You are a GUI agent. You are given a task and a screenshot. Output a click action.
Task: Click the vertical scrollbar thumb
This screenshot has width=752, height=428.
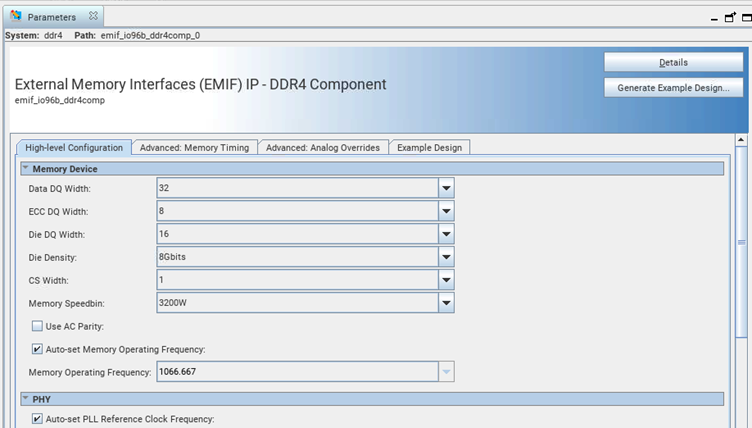741,242
